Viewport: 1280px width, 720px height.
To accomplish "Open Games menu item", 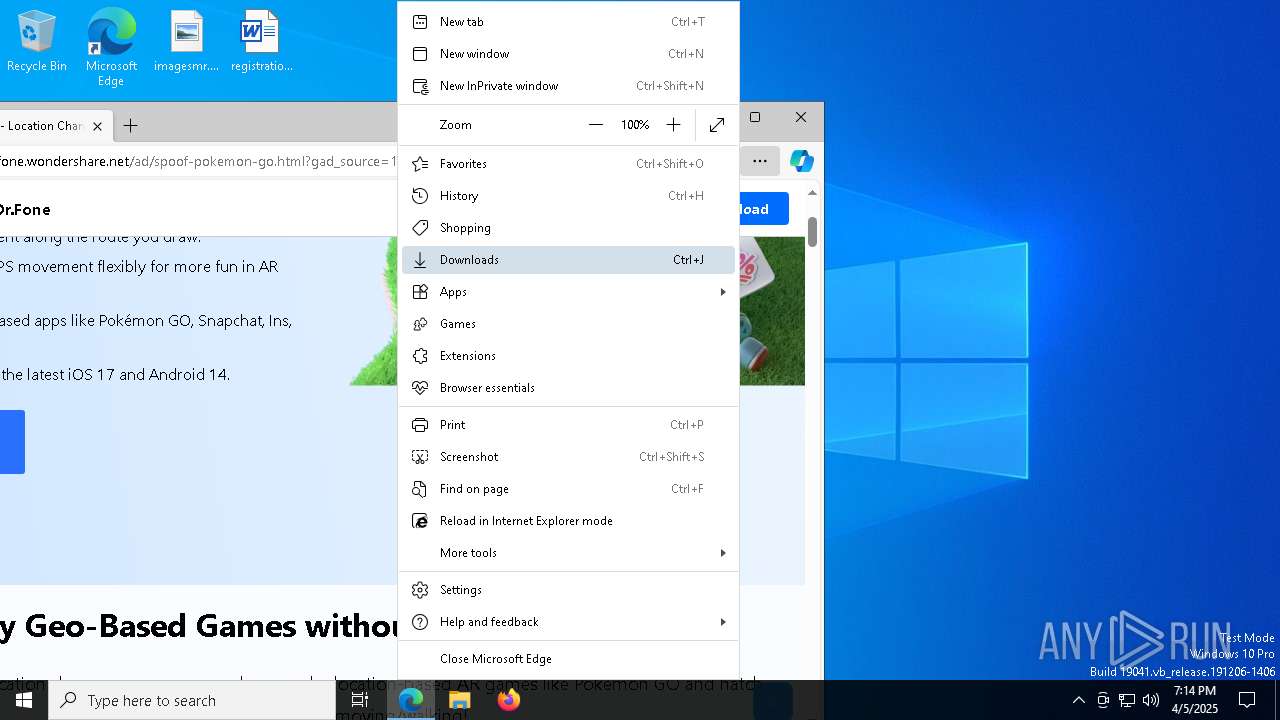I will tap(568, 324).
